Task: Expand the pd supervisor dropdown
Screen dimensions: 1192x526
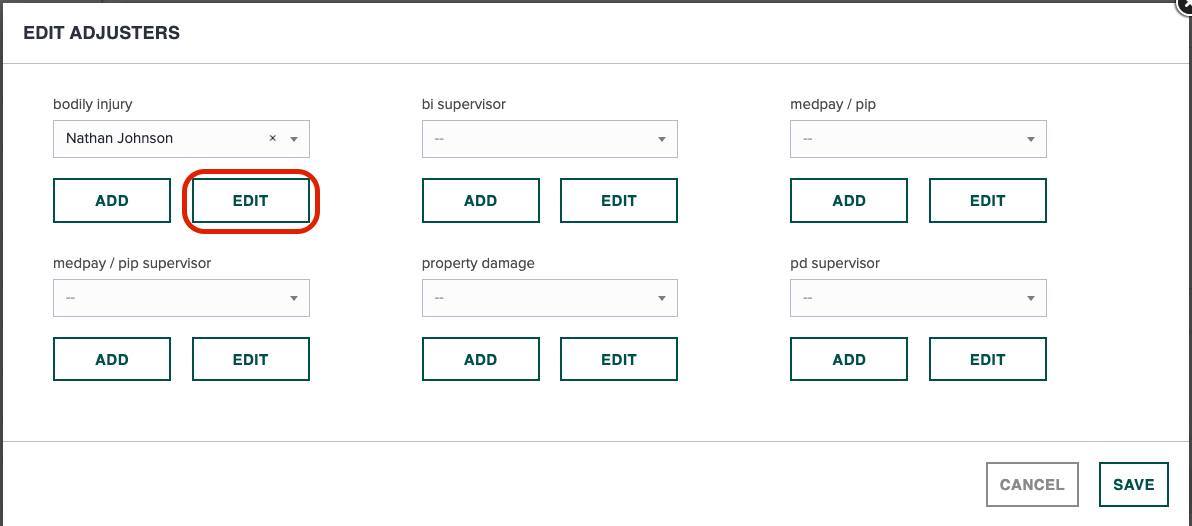Action: (x=918, y=298)
